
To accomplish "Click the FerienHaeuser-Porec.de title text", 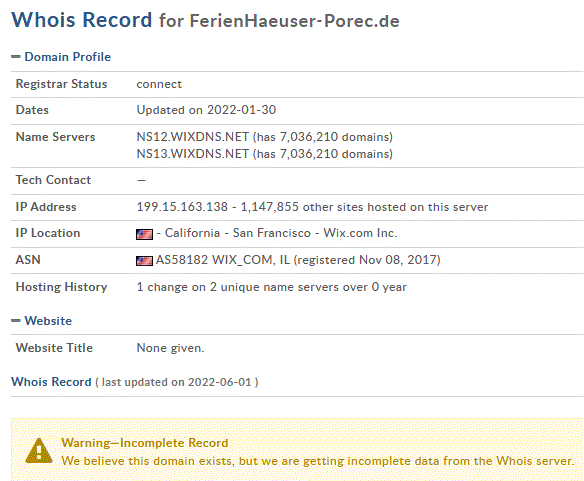I will 295,21.
